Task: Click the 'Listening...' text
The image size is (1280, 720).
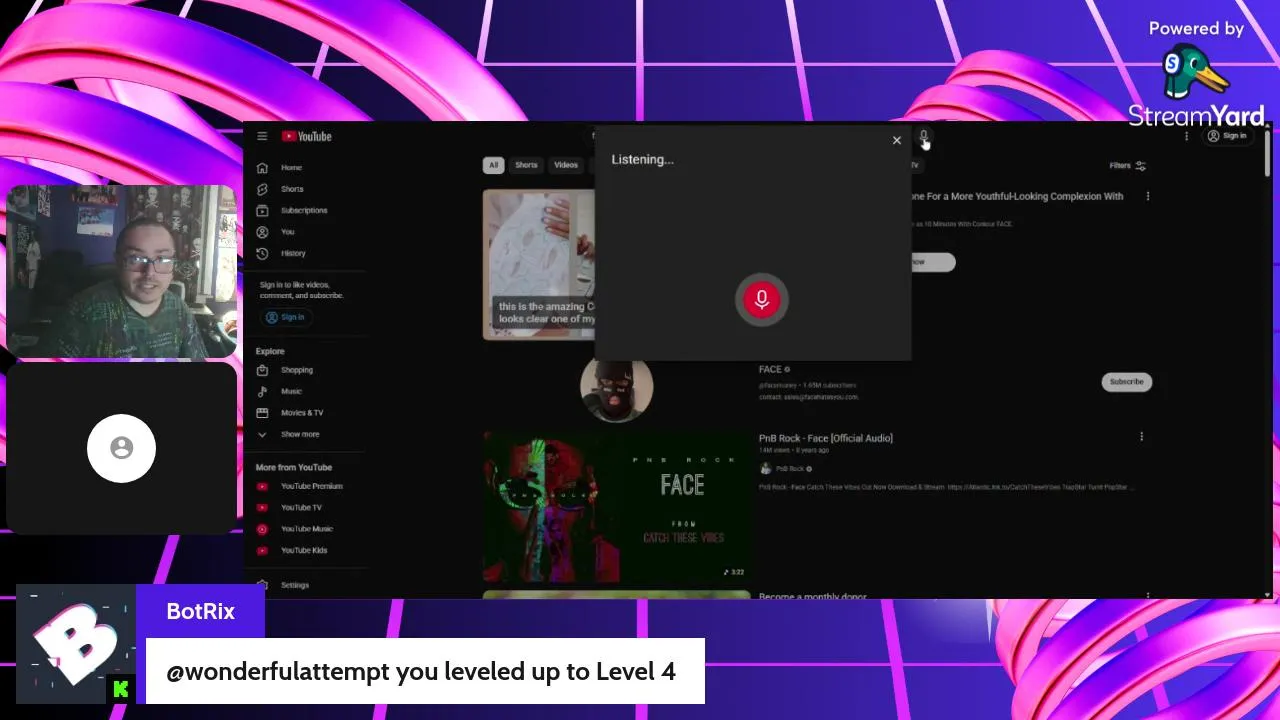Action: [x=643, y=160]
